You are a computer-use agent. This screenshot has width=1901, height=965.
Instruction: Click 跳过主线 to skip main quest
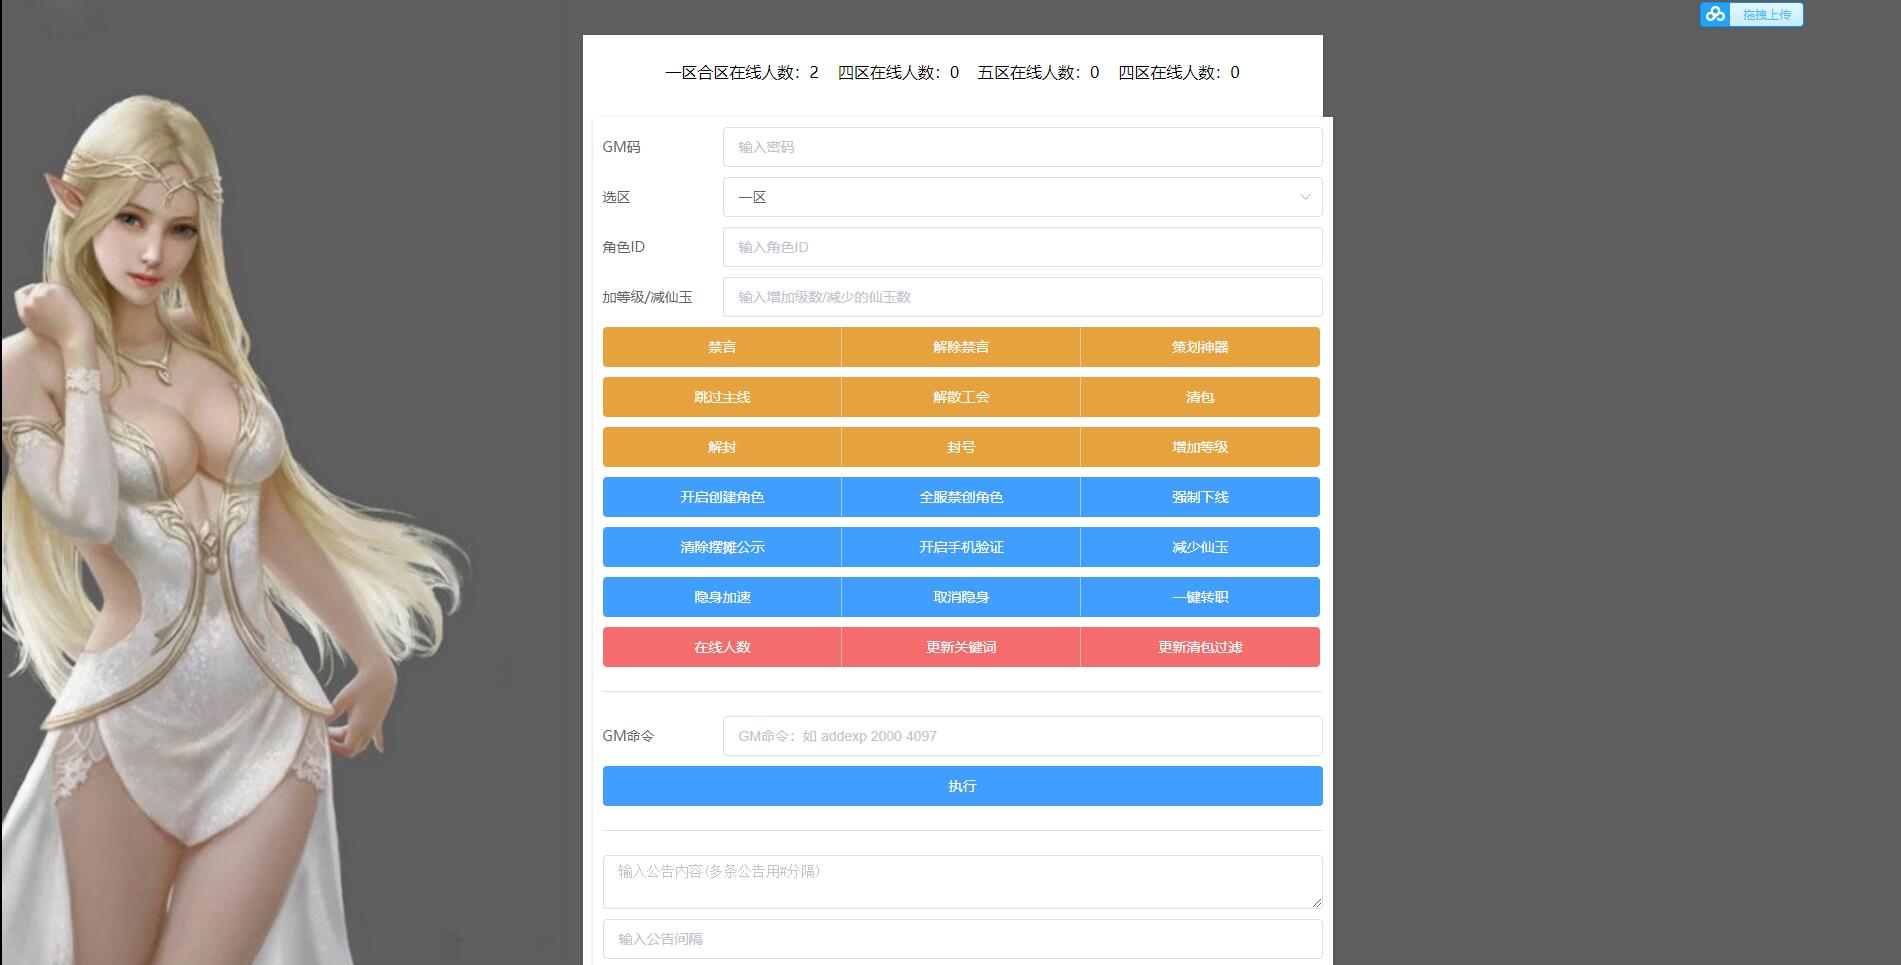pyautogui.click(x=722, y=397)
